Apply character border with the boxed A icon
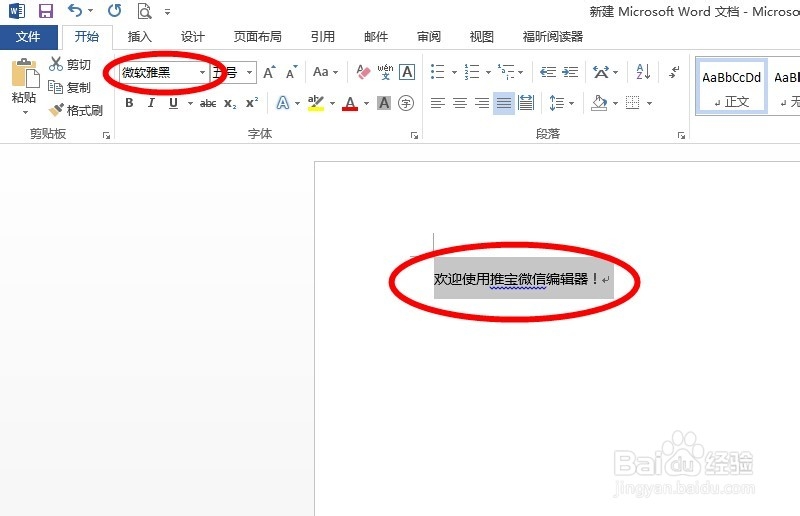Viewport: 800px width, 516px height. [407, 72]
